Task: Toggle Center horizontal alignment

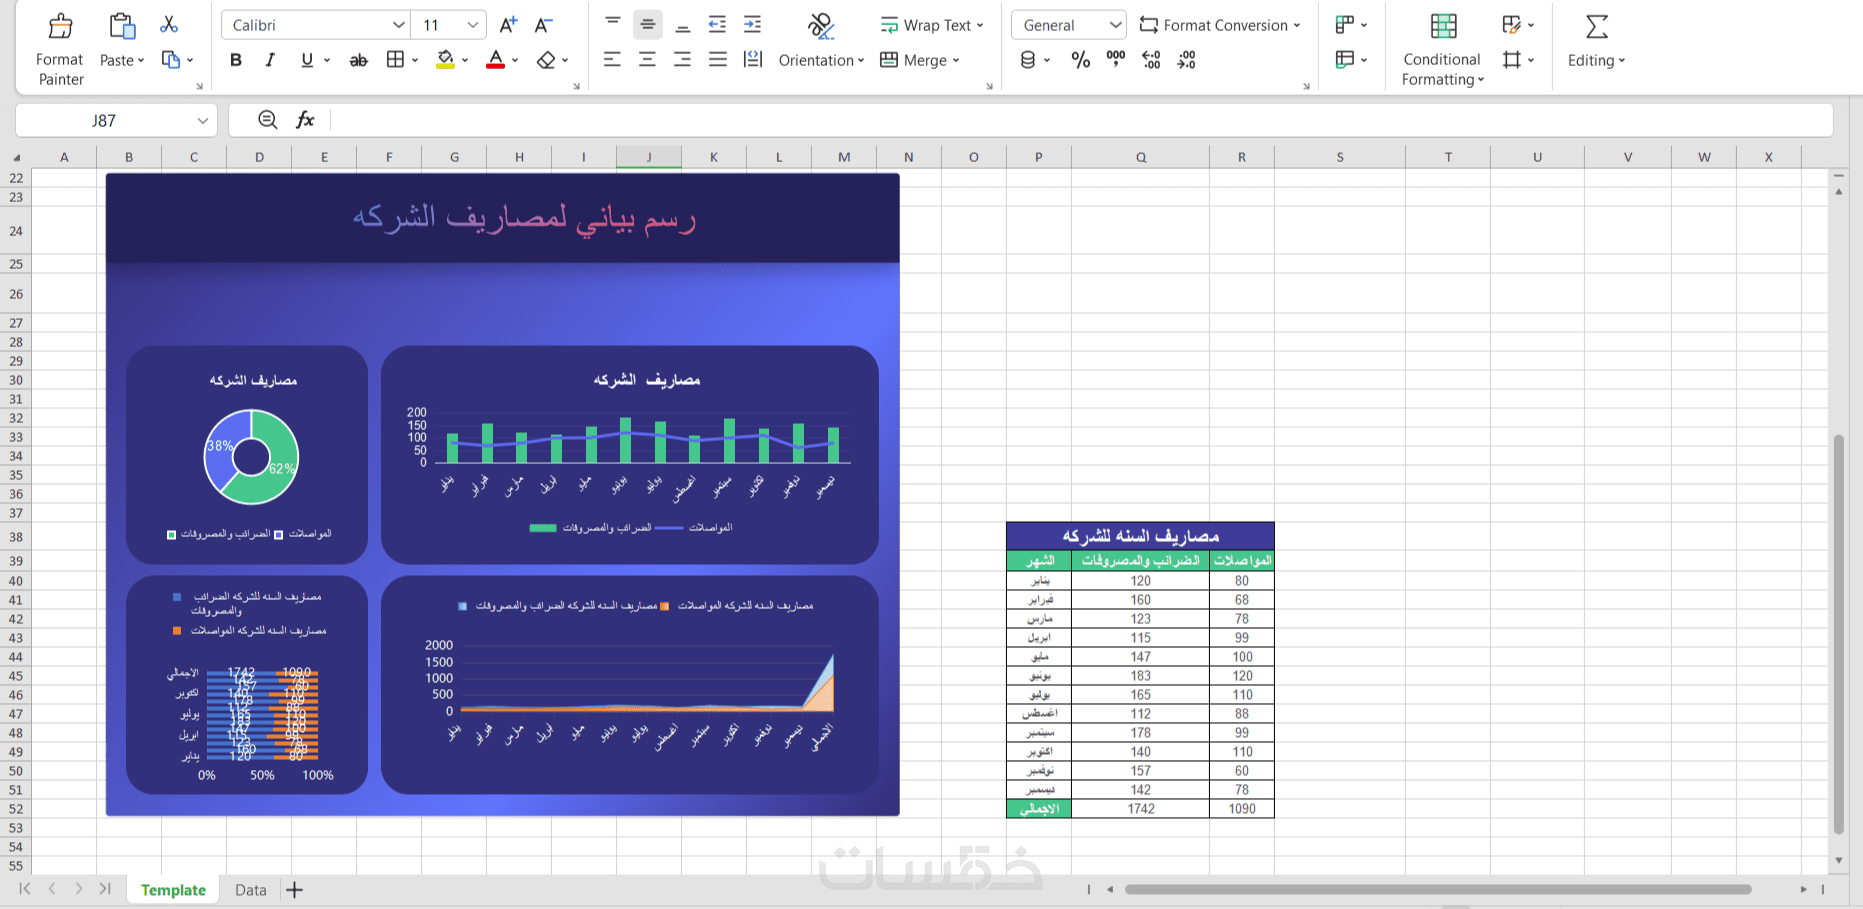Action: click(648, 60)
